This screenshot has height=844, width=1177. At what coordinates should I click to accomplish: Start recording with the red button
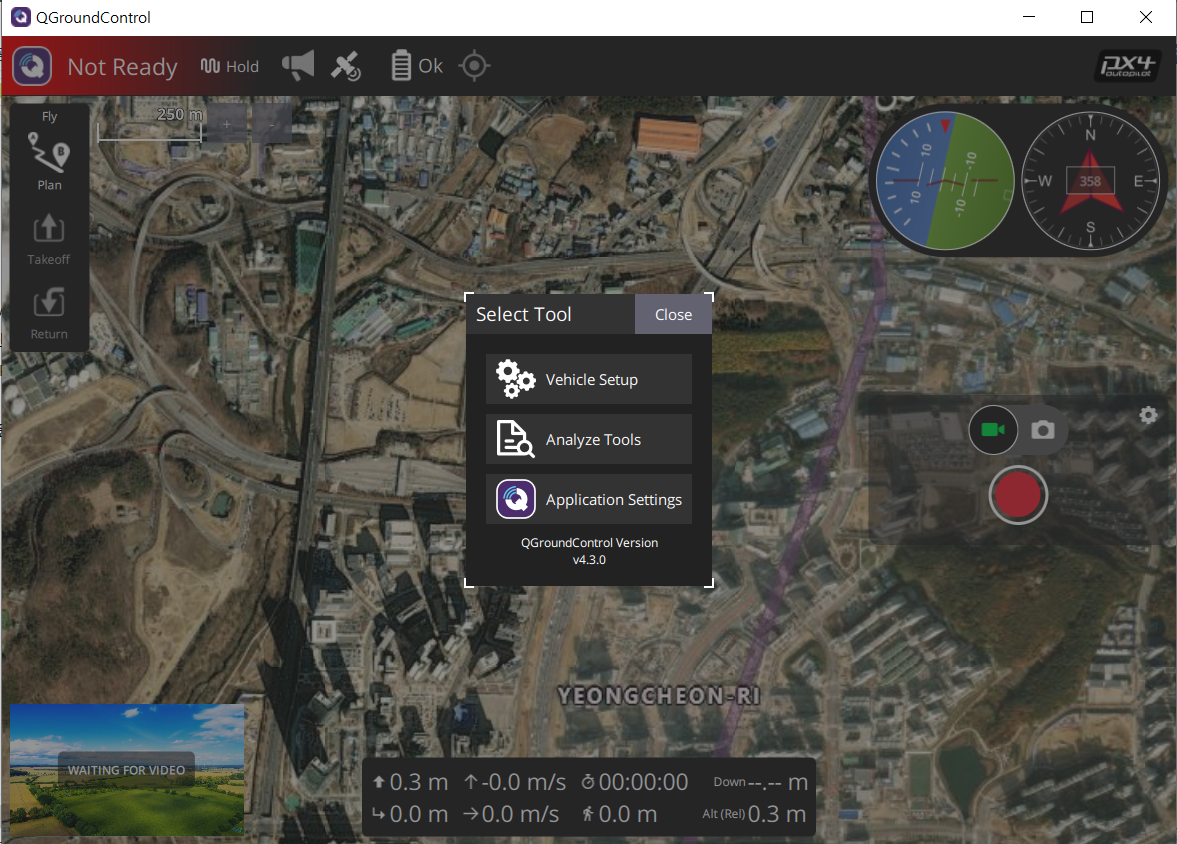[1018, 495]
